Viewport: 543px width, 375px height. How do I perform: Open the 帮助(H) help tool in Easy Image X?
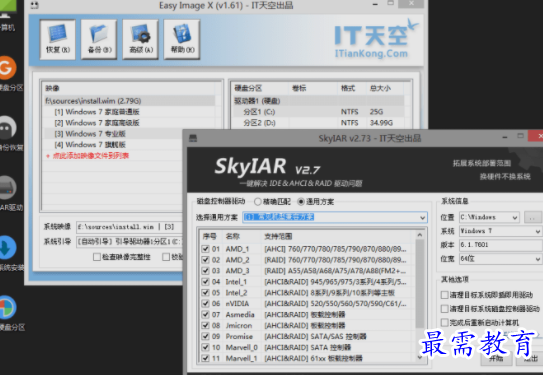coord(182,39)
